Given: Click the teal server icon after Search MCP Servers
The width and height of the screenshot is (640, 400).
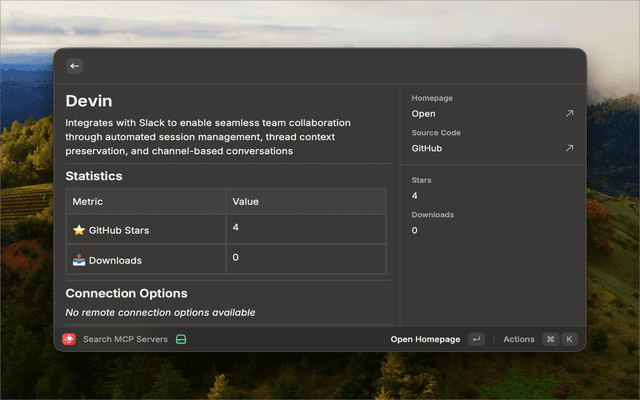Looking at the screenshot, I should 181,339.
